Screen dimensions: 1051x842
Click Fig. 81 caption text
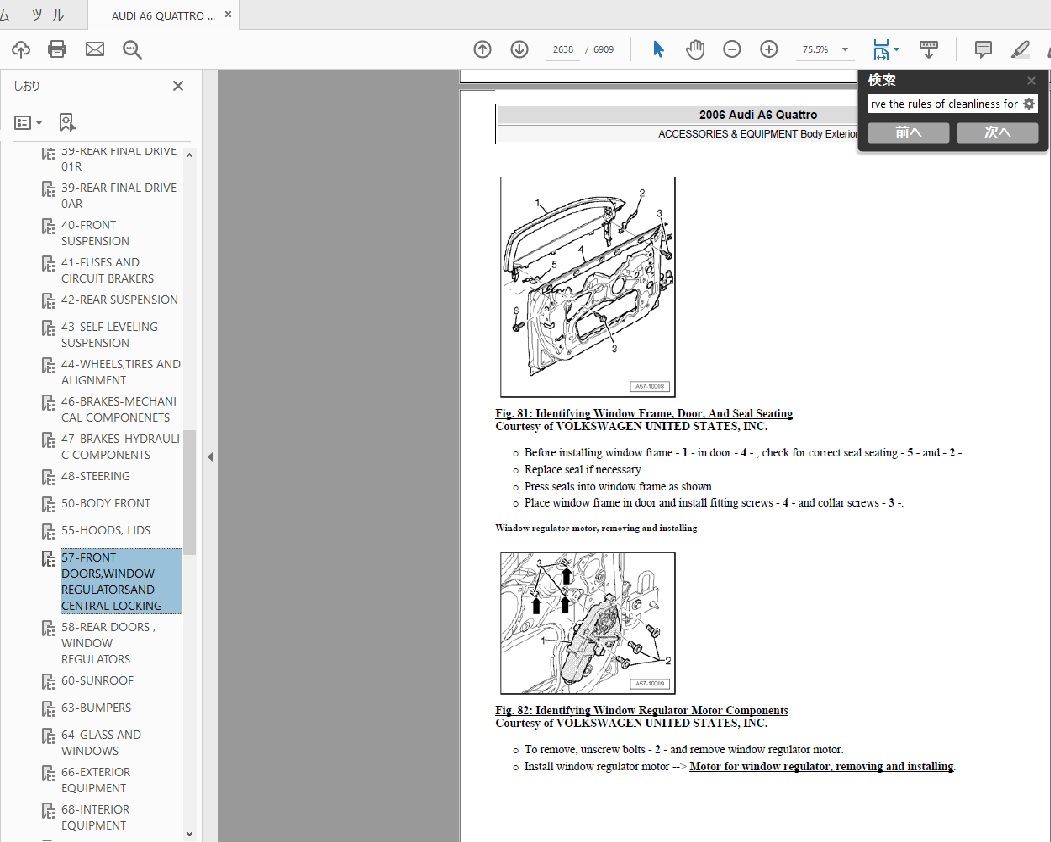click(x=644, y=414)
